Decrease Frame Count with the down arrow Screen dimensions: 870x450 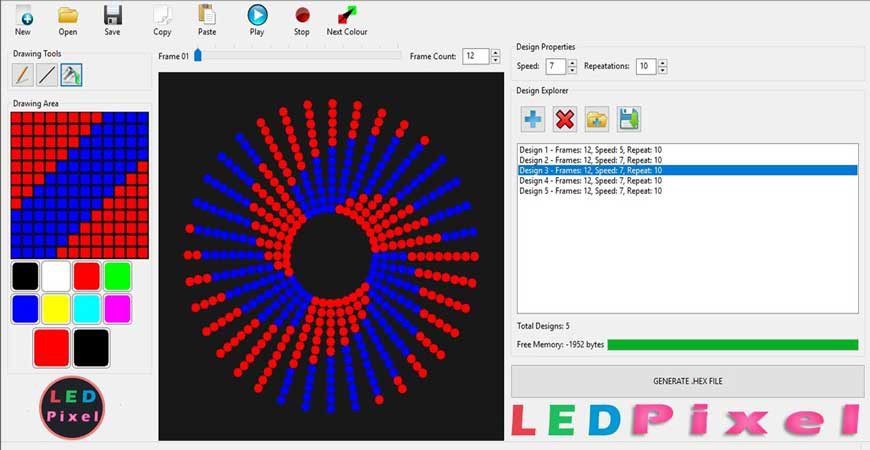tap(495, 60)
